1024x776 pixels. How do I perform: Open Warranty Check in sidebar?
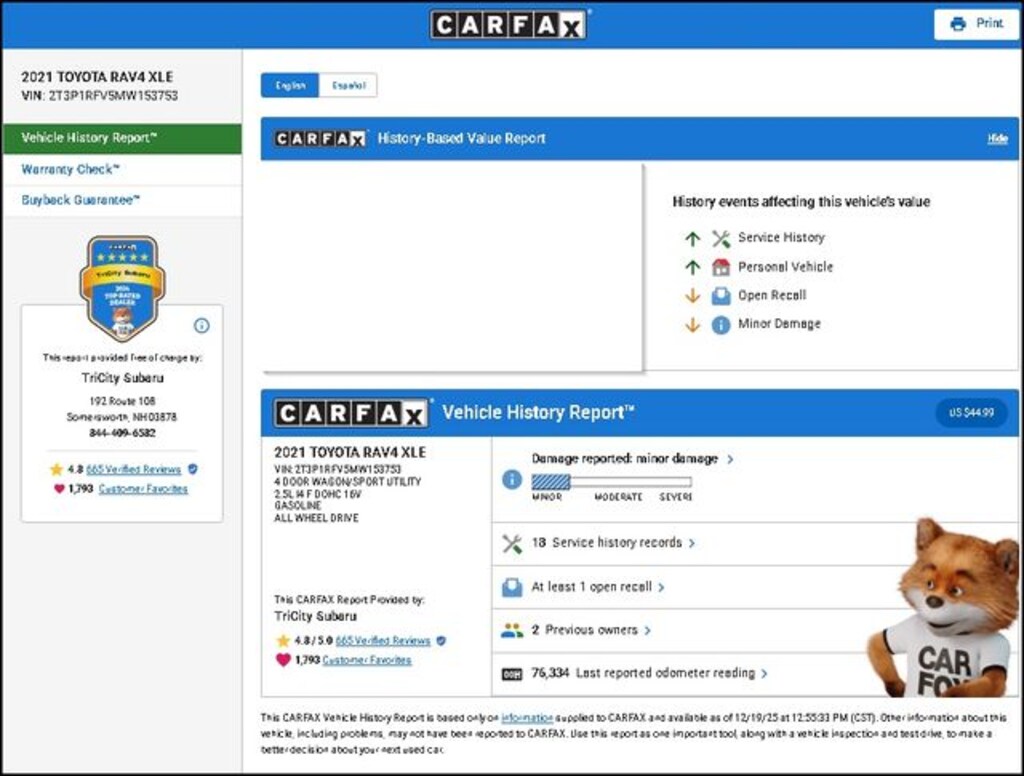click(x=70, y=170)
